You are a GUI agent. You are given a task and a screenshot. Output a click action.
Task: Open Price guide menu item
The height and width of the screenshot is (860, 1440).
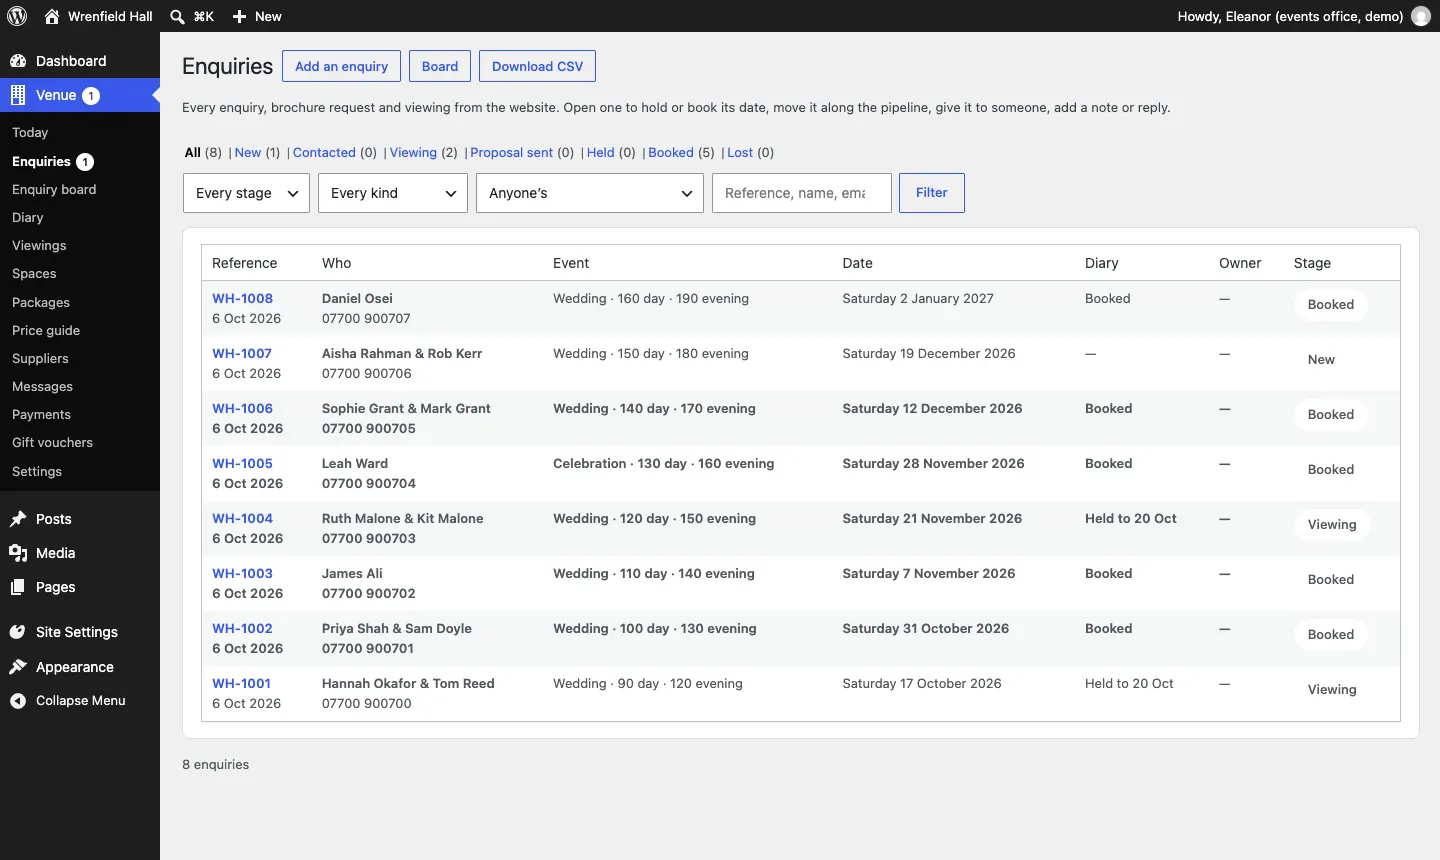[46, 330]
